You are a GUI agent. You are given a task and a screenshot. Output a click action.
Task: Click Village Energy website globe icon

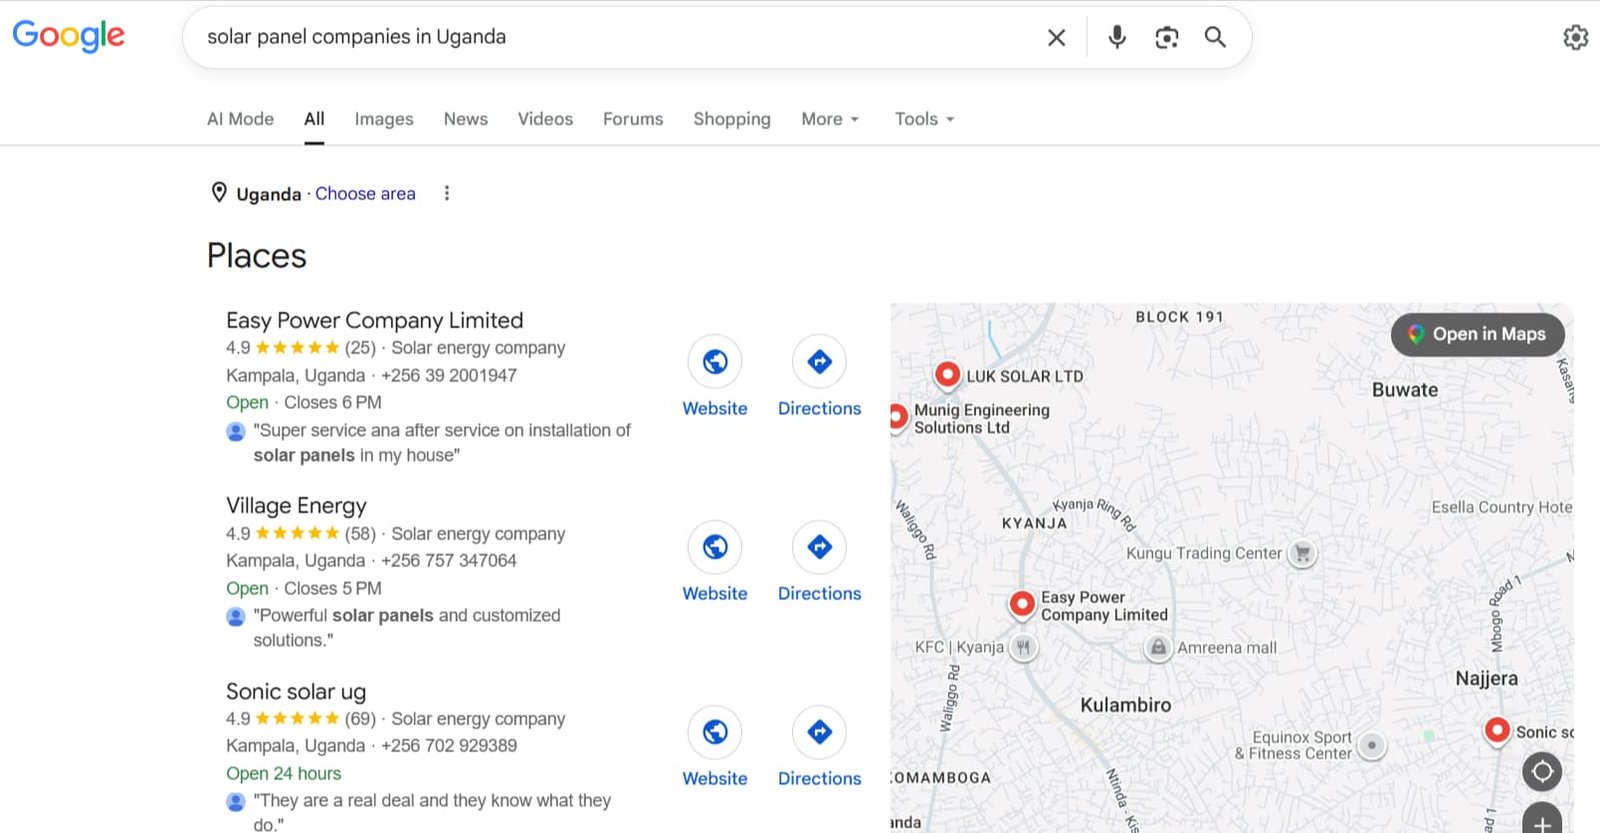tap(715, 546)
